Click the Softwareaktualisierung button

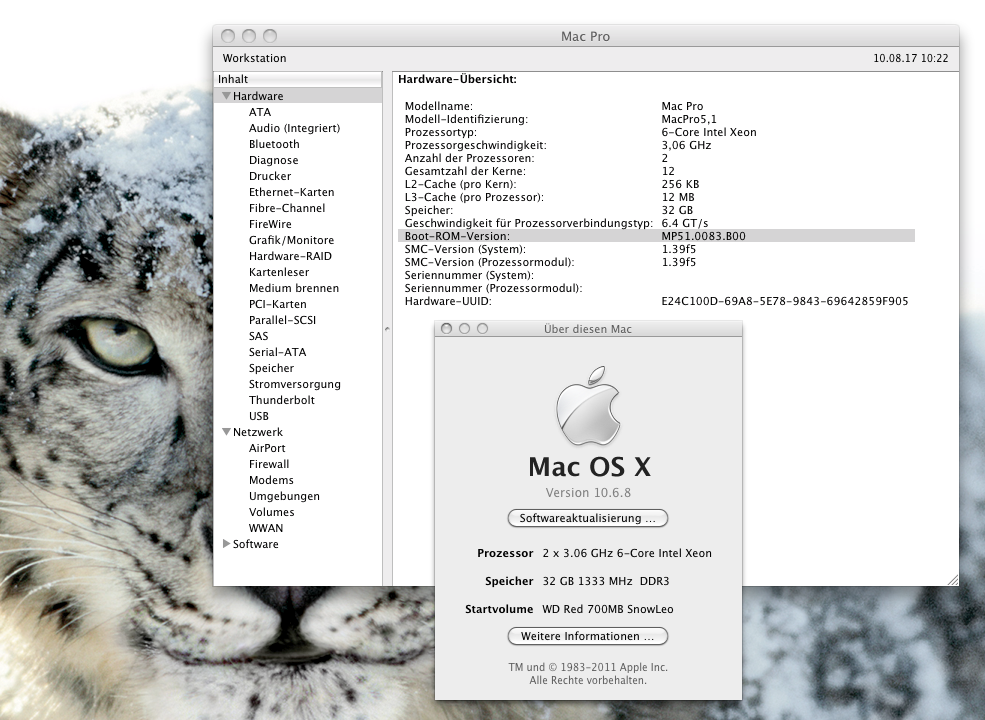587,518
